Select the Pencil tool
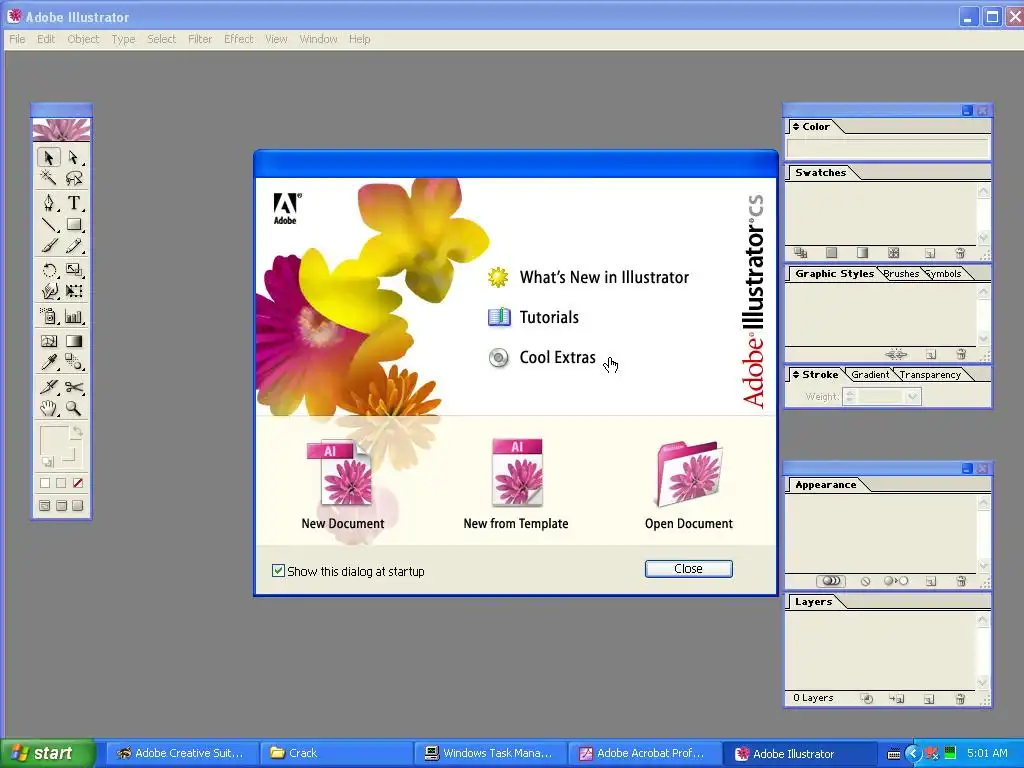The image size is (1024, 768). pos(73,246)
